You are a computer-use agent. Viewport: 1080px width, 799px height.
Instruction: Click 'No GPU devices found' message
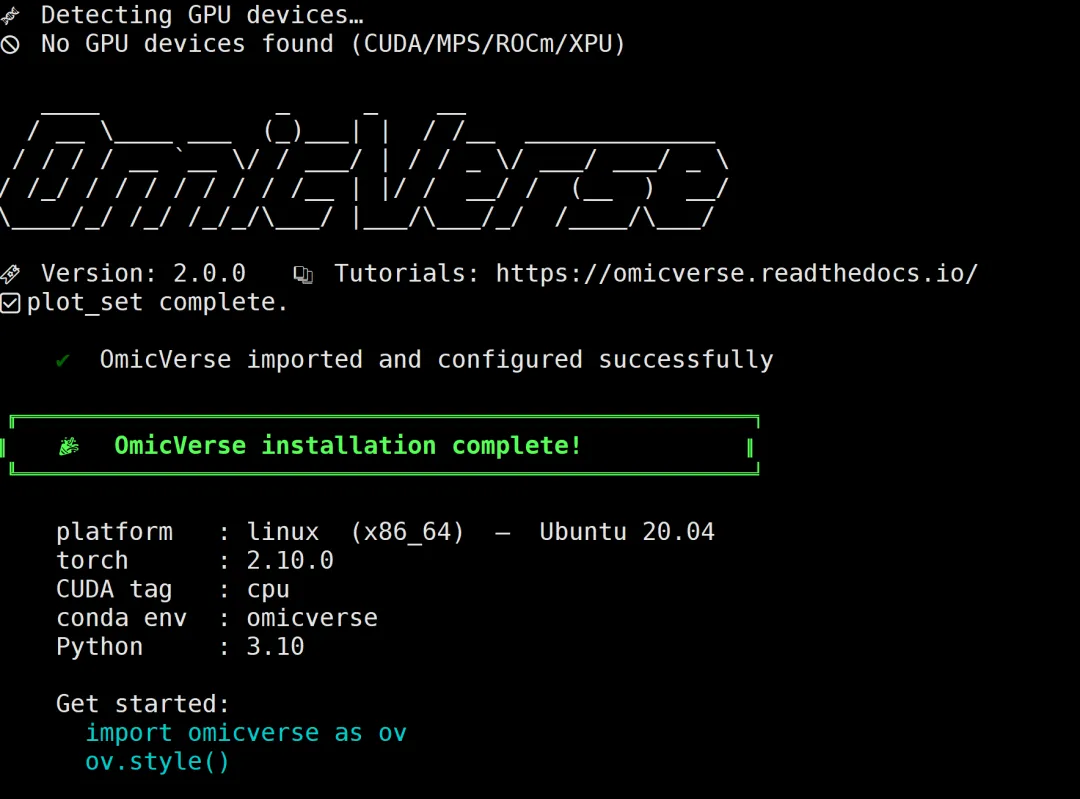point(187,44)
